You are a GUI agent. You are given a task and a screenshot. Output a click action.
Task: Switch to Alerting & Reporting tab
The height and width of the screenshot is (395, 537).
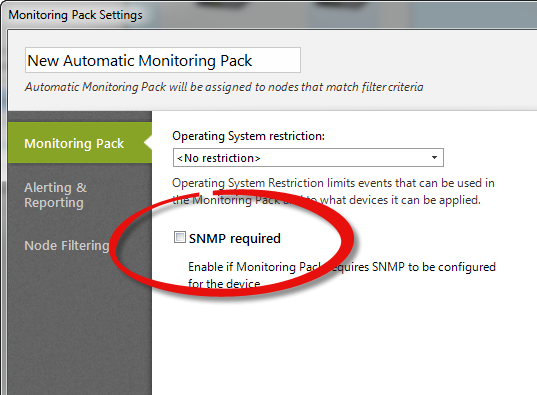pyautogui.click(x=55, y=195)
